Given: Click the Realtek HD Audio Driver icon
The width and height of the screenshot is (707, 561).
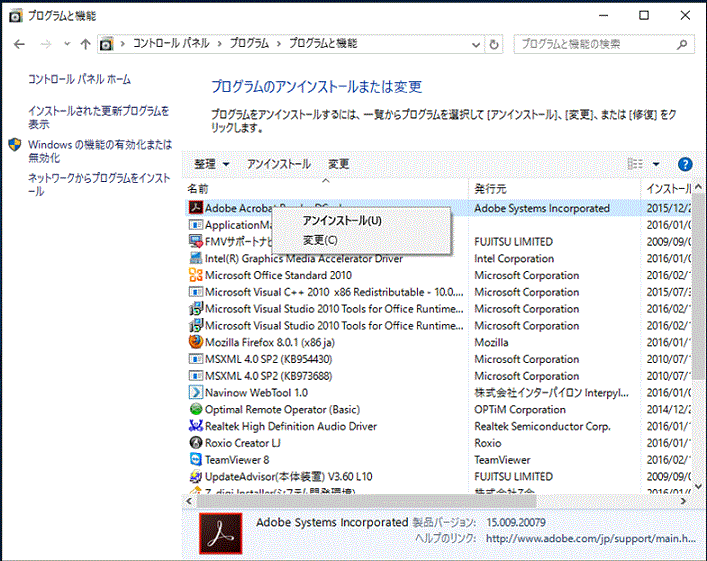Looking at the screenshot, I should [x=196, y=426].
